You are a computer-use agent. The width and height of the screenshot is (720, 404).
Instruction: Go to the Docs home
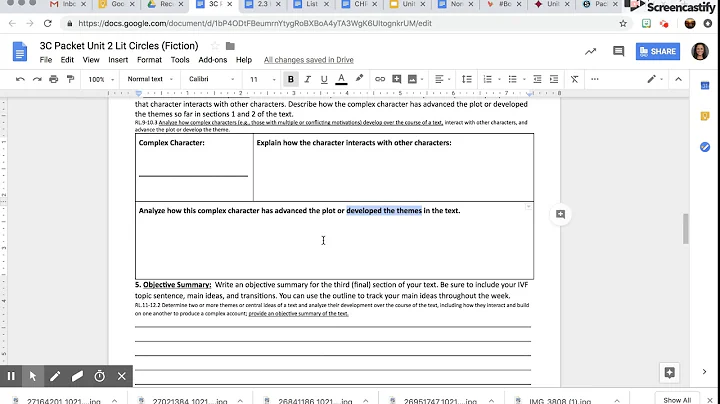click(20, 51)
